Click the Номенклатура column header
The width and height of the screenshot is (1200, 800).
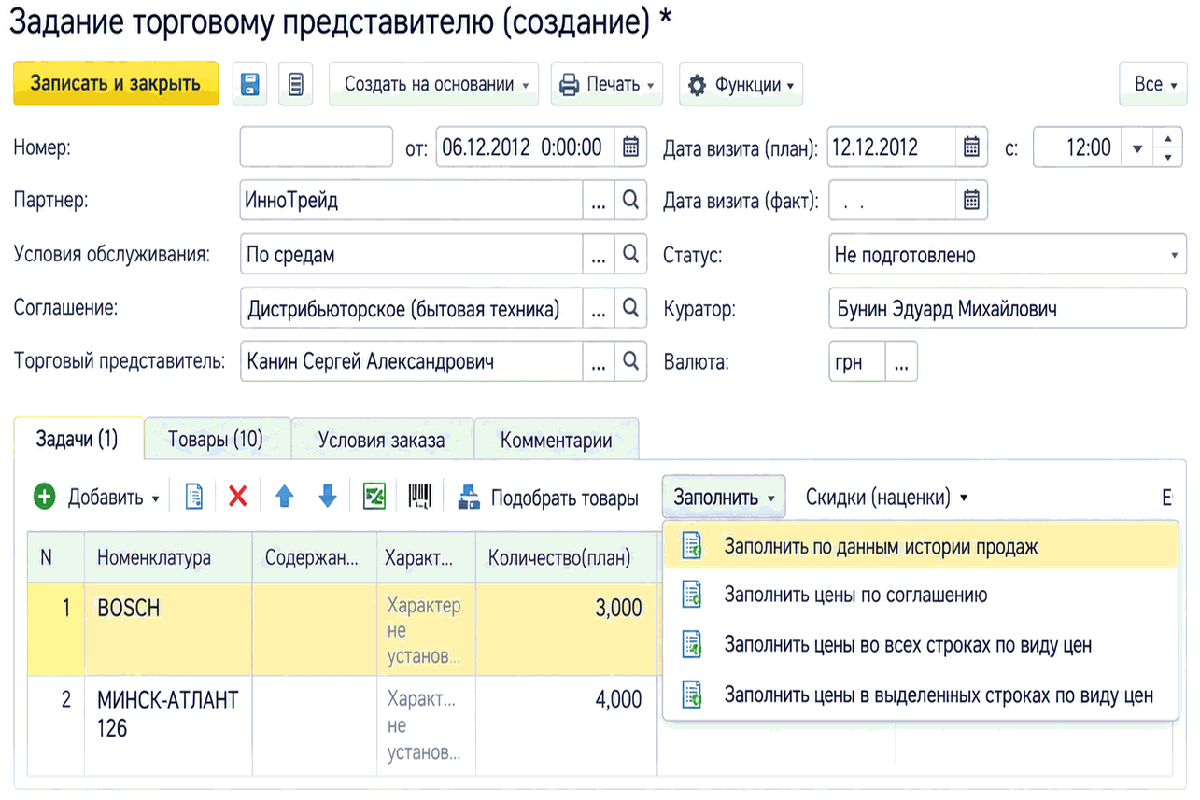[169, 558]
